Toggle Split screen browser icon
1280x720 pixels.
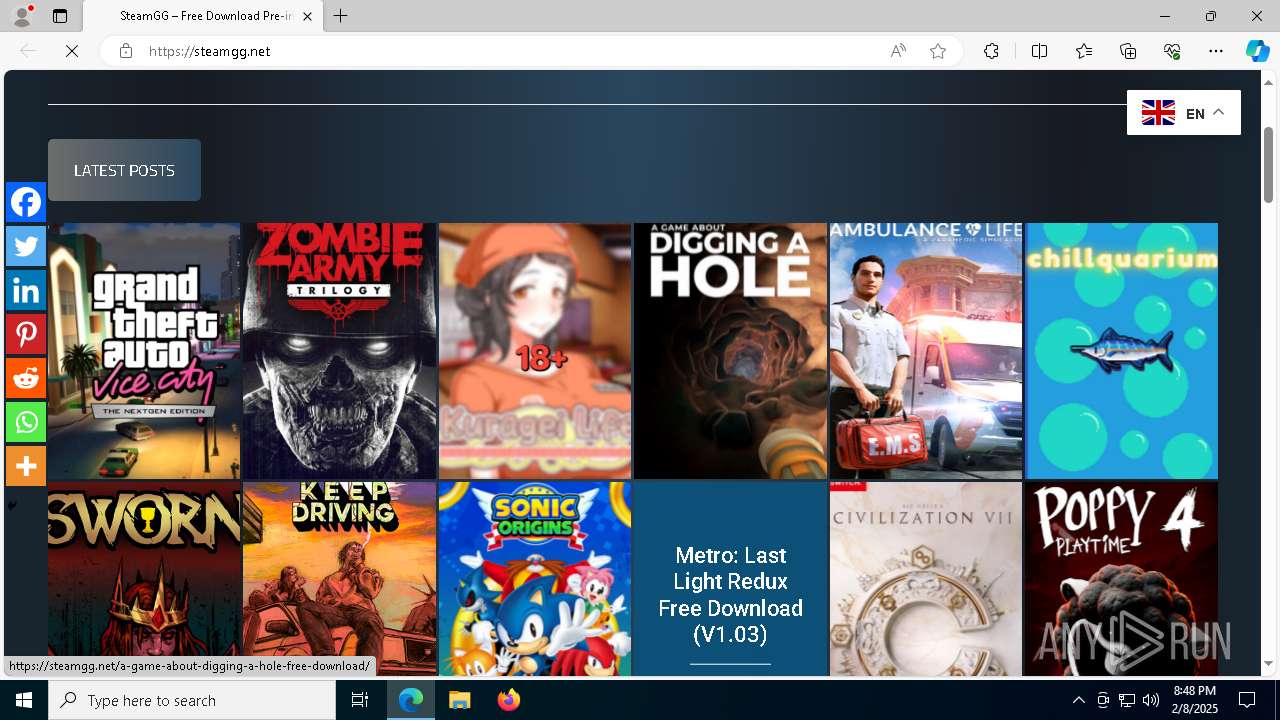tap(1039, 51)
